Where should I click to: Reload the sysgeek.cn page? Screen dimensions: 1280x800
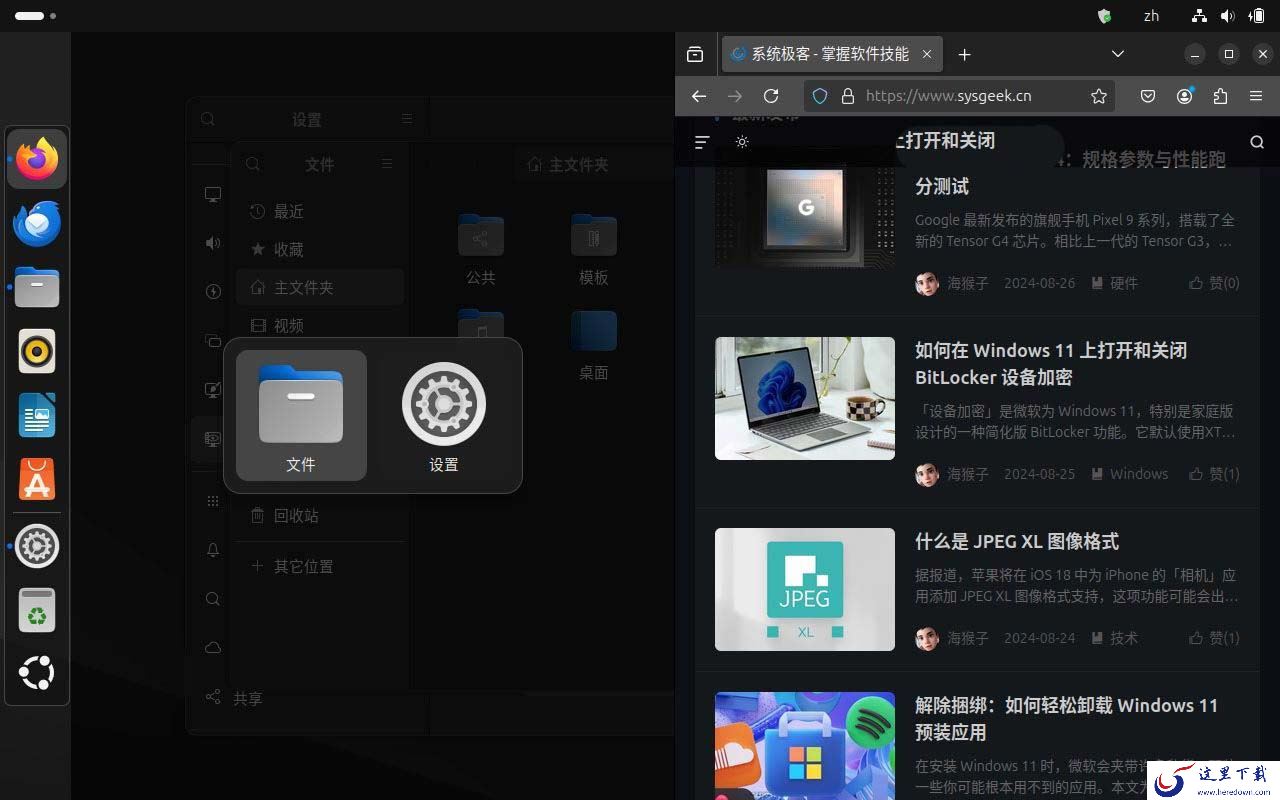(x=771, y=96)
